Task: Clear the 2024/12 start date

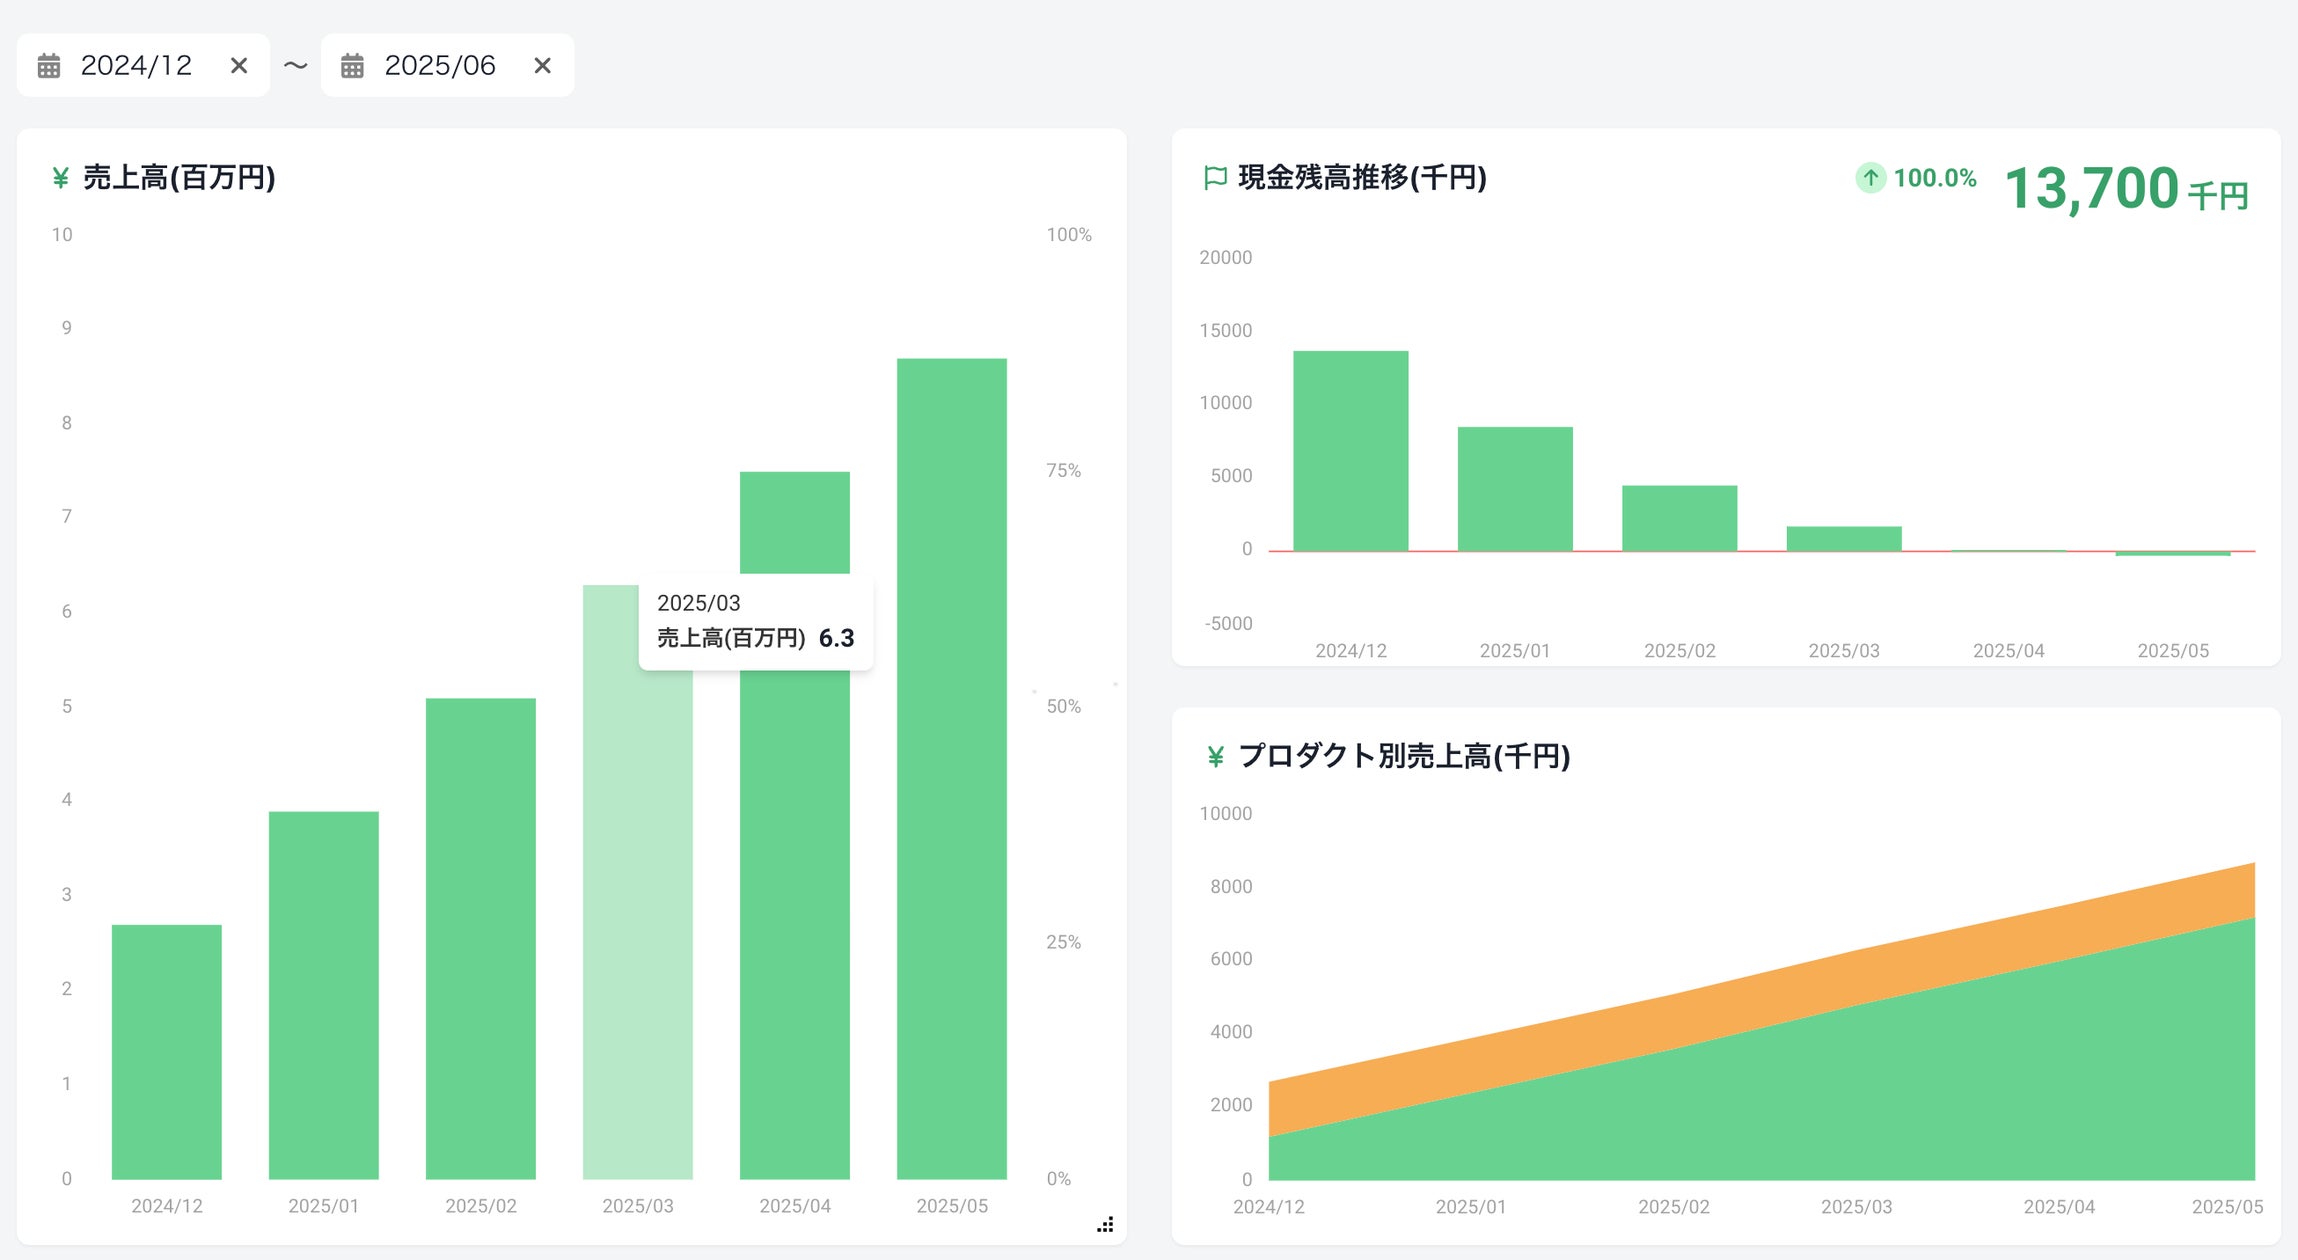Action: click(239, 66)
